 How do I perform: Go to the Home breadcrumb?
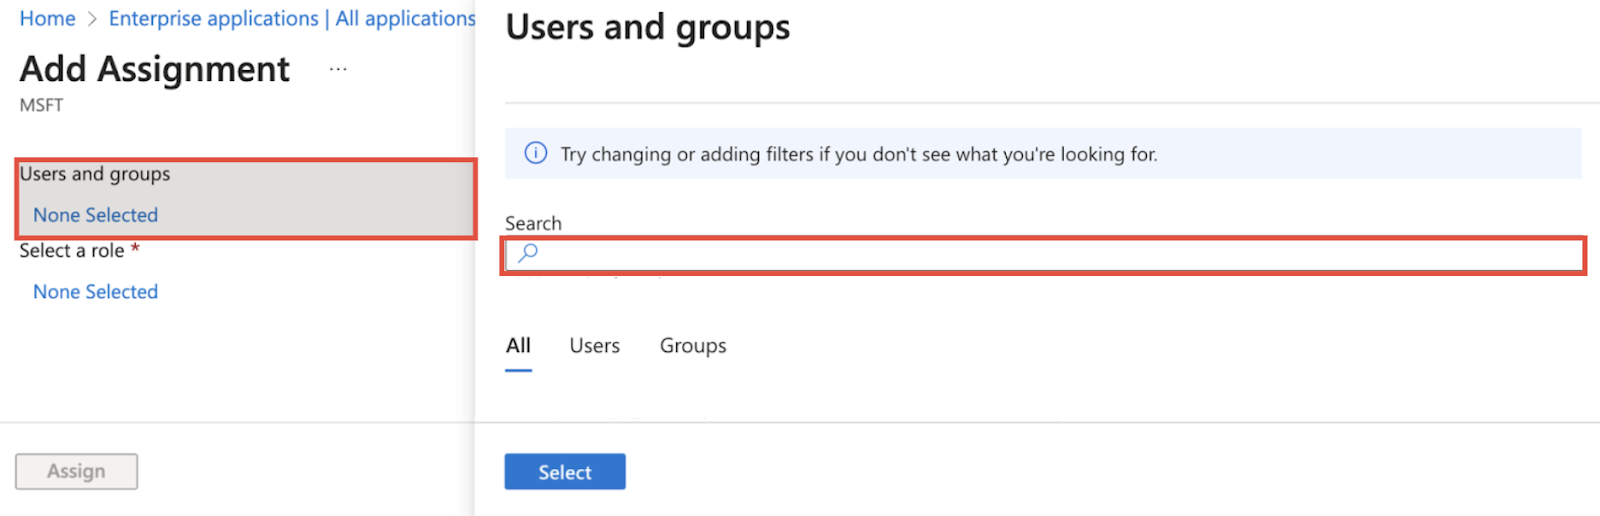47,19
